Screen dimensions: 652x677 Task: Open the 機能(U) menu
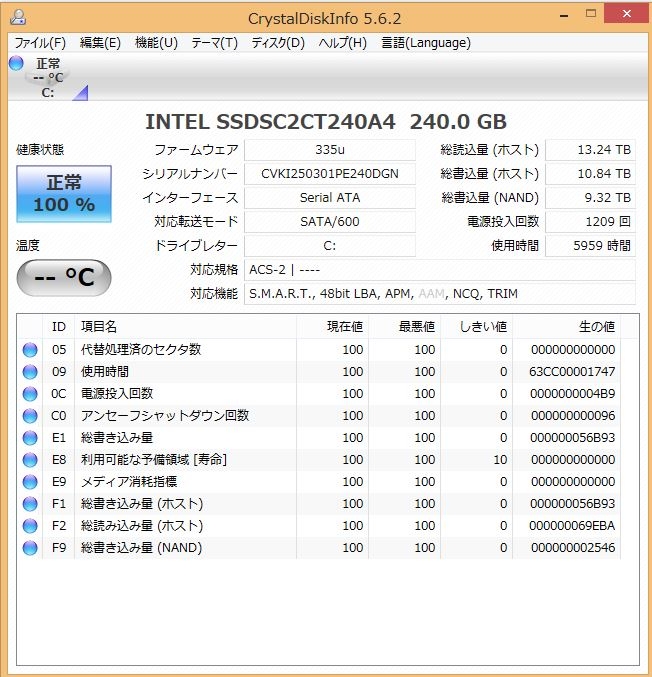coord(156,43)
